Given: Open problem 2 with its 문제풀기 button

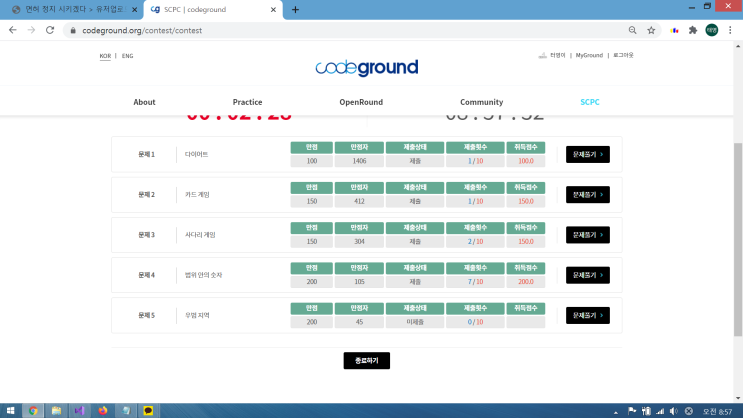Looking at the screenshot, I should click(588, 195).
